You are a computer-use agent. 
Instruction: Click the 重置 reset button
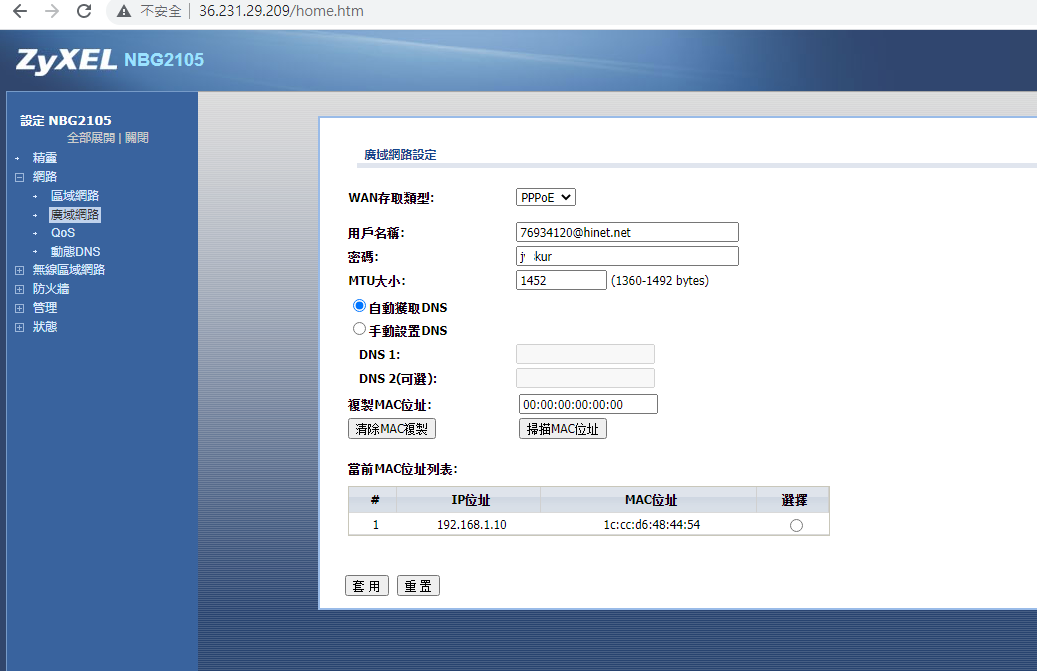point(418,586)
